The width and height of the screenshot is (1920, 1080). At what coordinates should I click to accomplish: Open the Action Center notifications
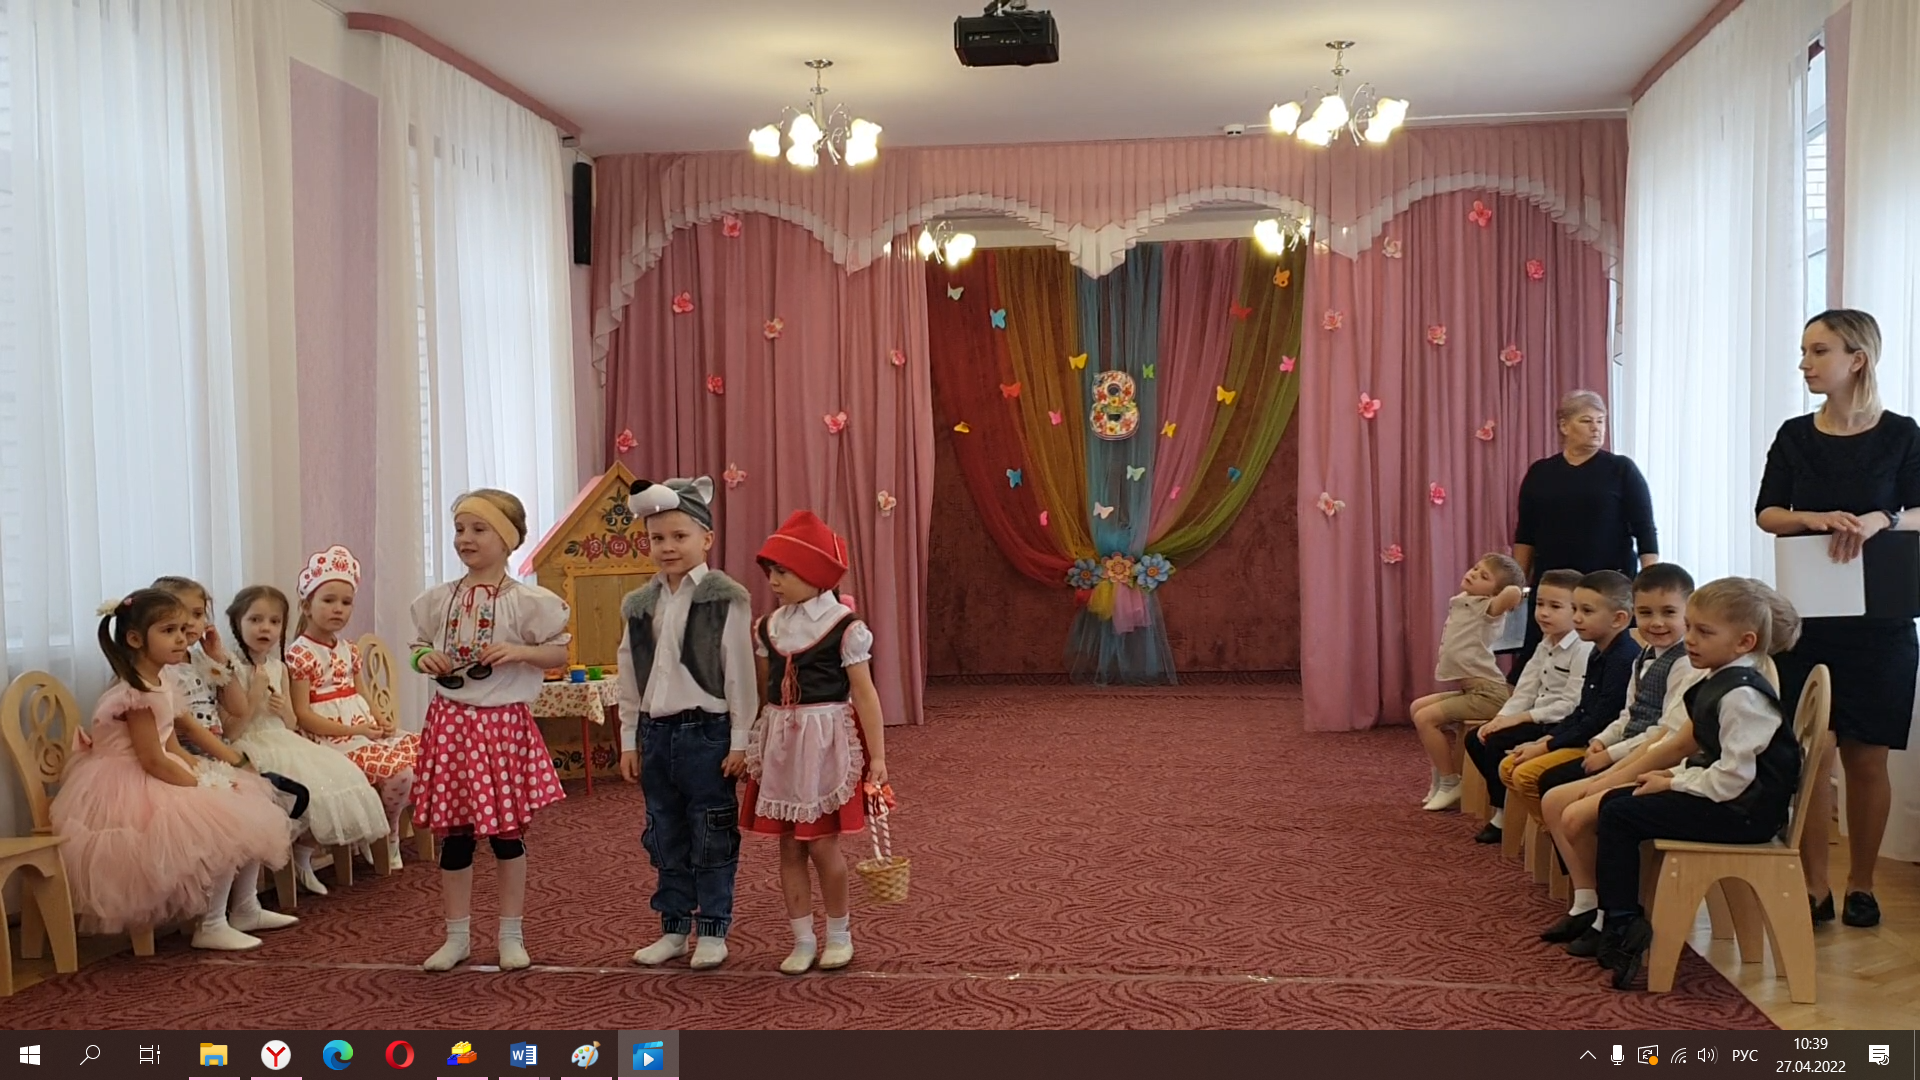(1879, 1055)
